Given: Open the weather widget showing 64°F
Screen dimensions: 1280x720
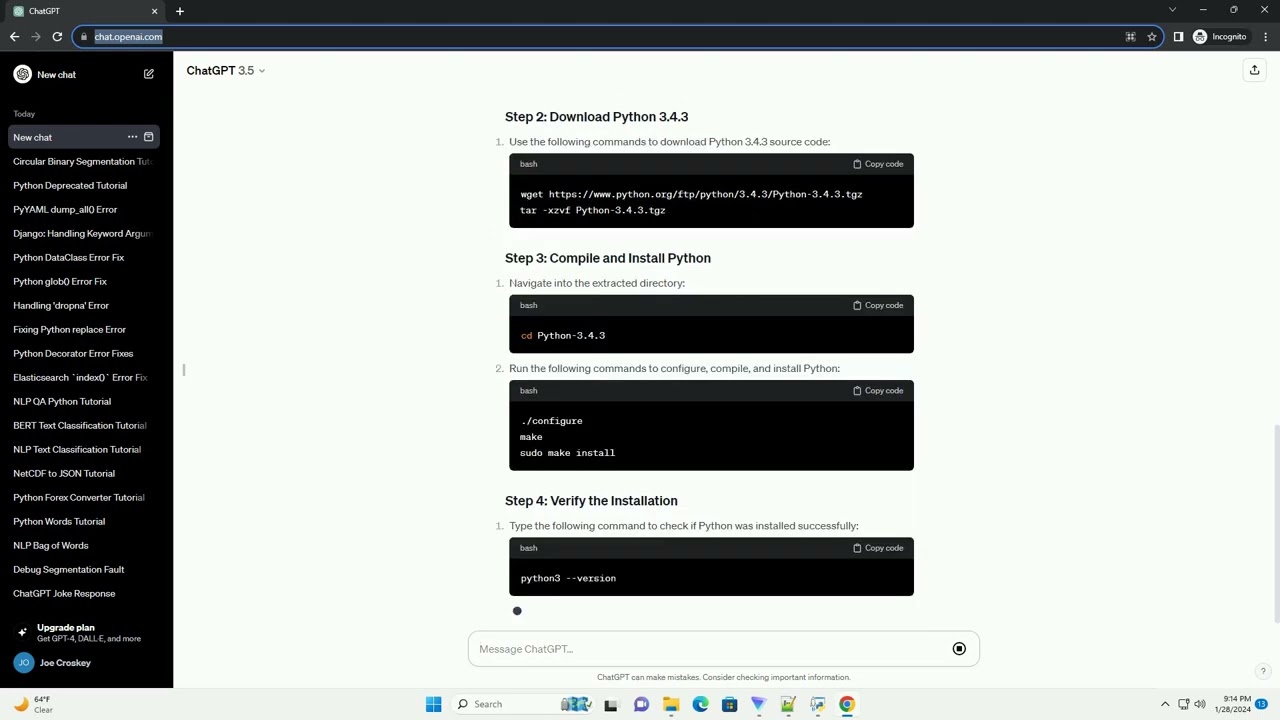Looking at the screenshot, I should point(32,704).
